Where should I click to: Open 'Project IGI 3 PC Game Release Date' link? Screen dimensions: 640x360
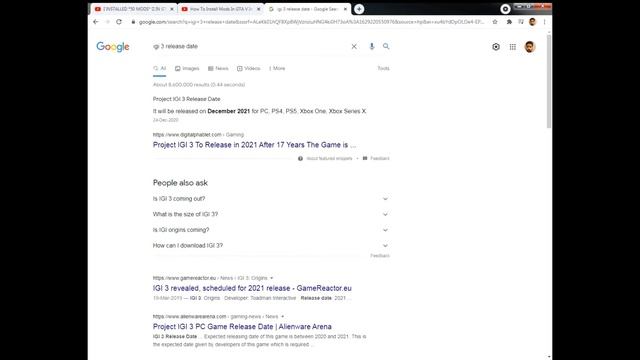click(242, 327)
